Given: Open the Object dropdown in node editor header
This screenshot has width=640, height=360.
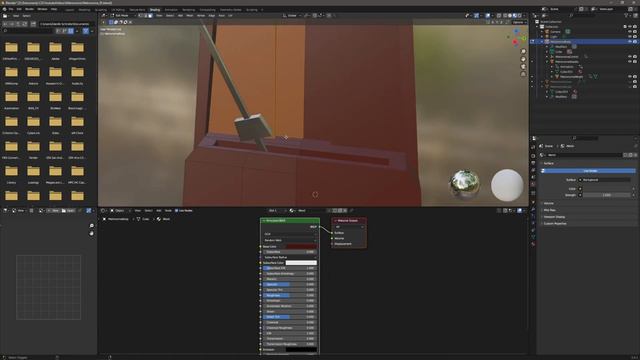Looking at the screenshot, I should (118, 211).
